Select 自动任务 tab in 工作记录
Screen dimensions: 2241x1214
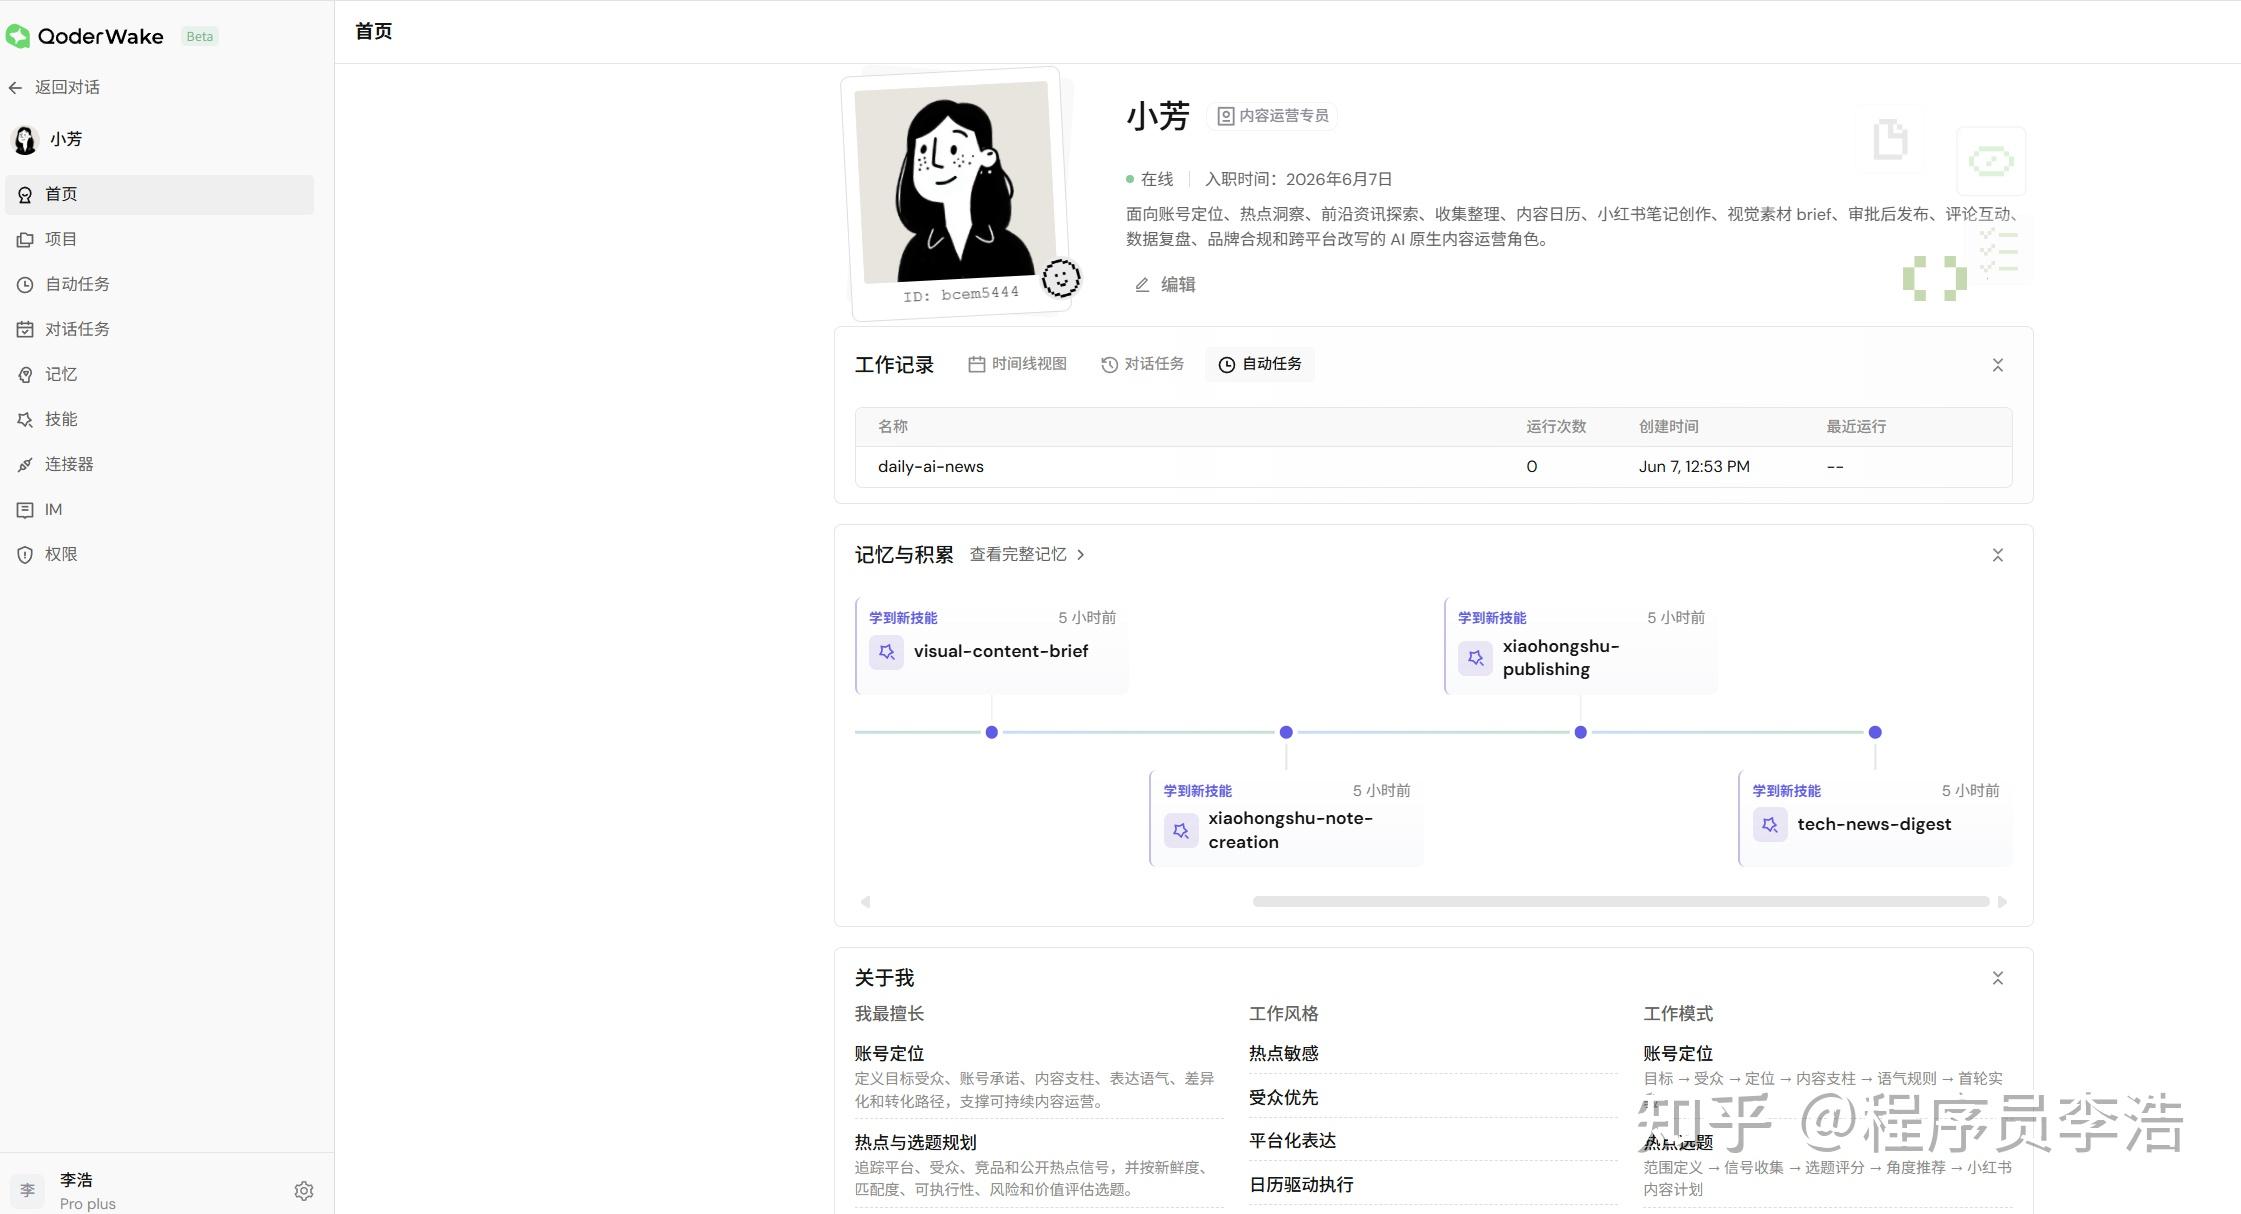click(1260, 364)
